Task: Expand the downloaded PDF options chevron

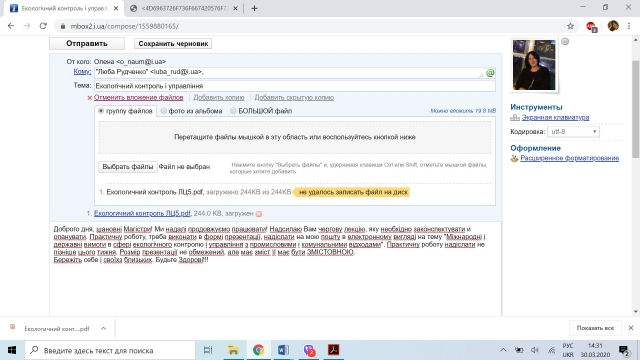Action: [x=103, y=328]
